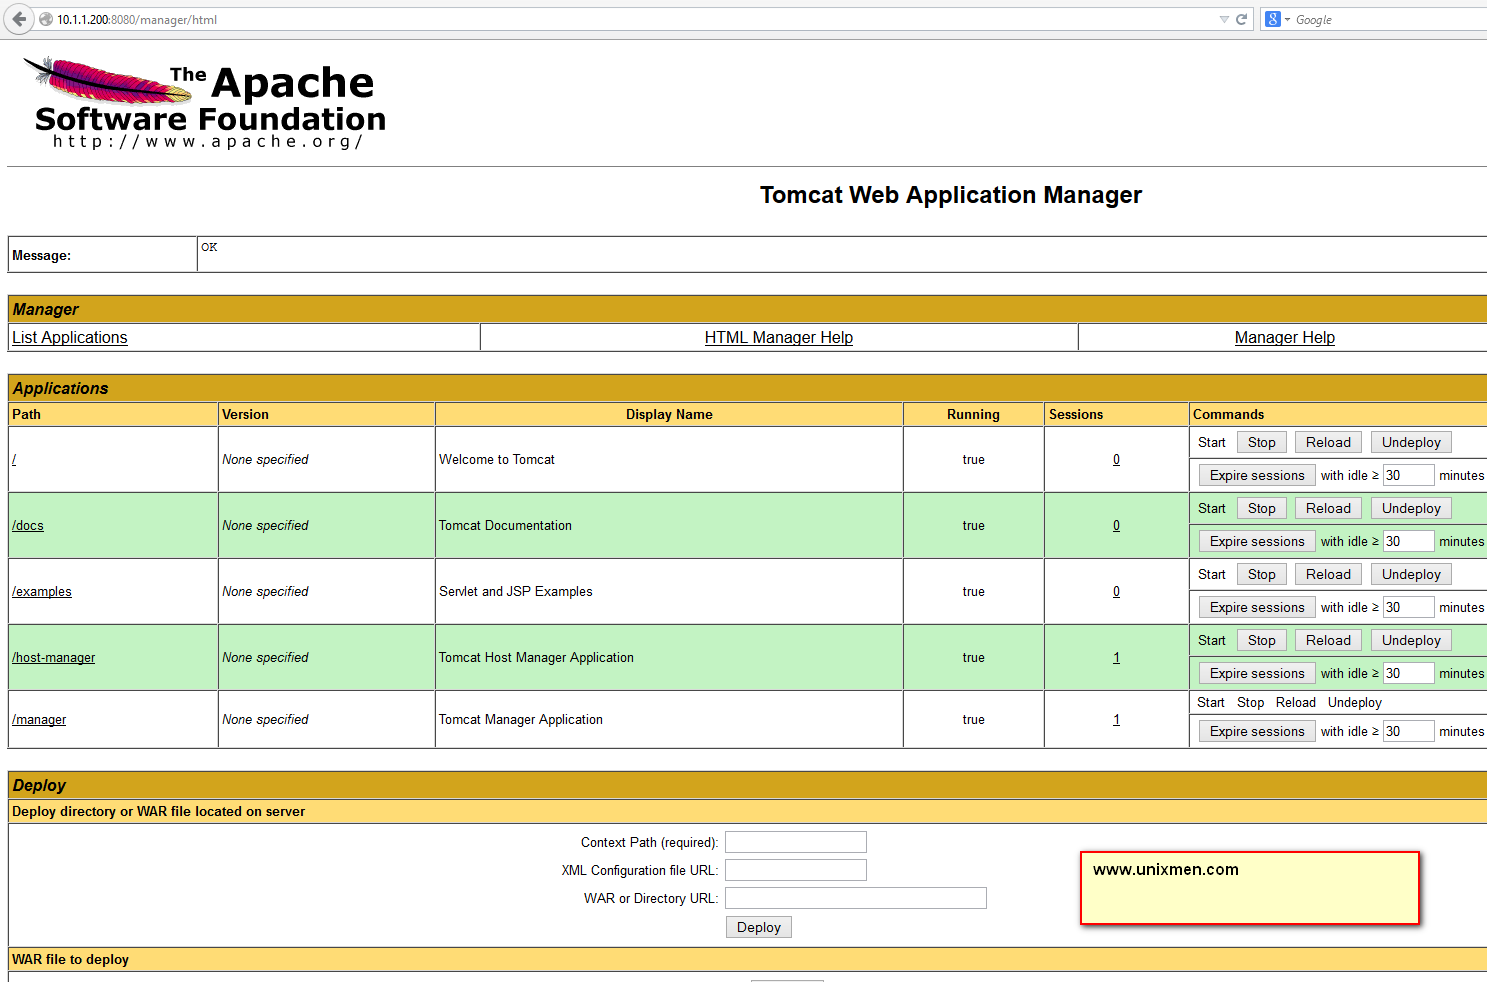This screenshot has width=1487, height=982.
Task: Expire sessions for Servlet and JSP Examples
Action: tap(1257, 607)
